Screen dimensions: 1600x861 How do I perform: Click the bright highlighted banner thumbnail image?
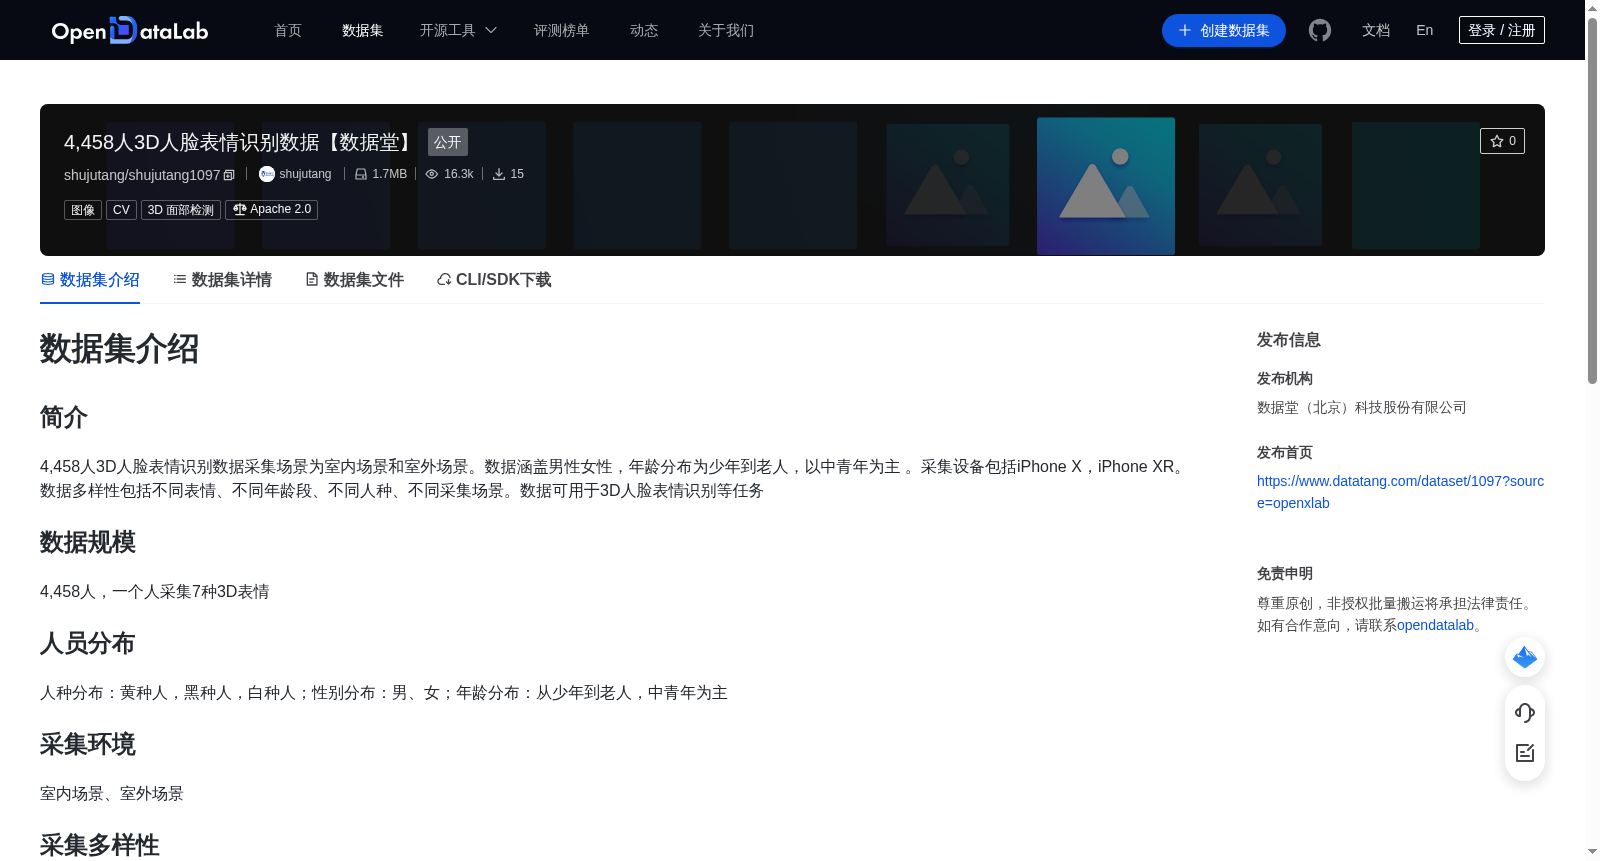coord(1106,186)
